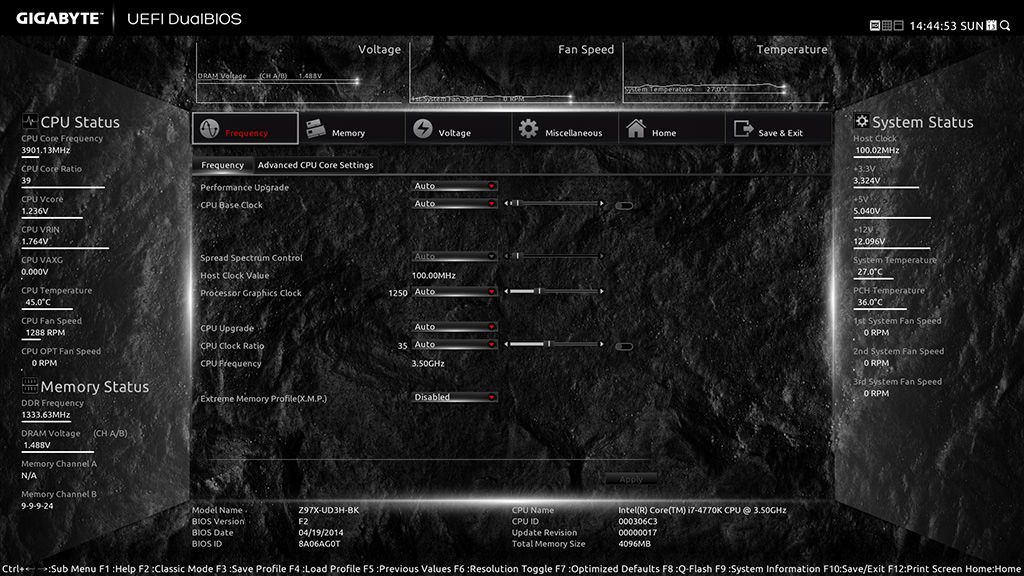Screen dimensions: 1024x576
Task: Click the CPU Core Frequency 3901.13MHz reading
Action: pyautogui.click(x=46, y=150)
